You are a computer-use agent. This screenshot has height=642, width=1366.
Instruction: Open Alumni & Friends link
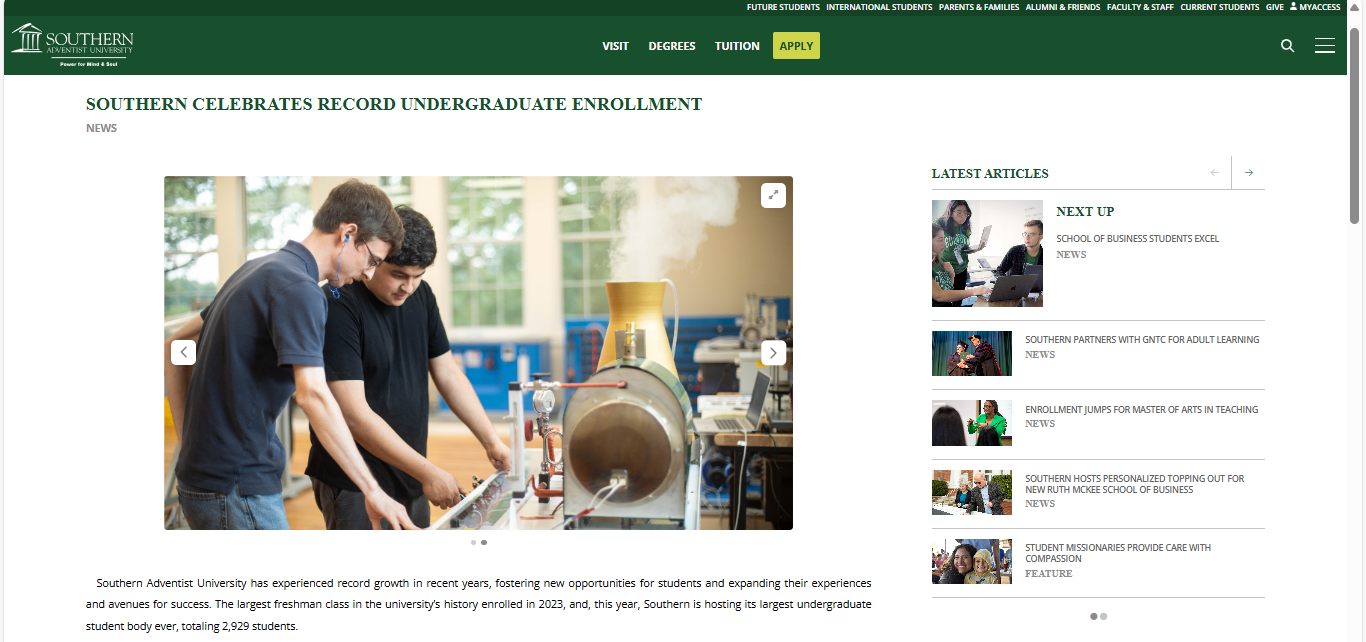tap(1063, 7)
